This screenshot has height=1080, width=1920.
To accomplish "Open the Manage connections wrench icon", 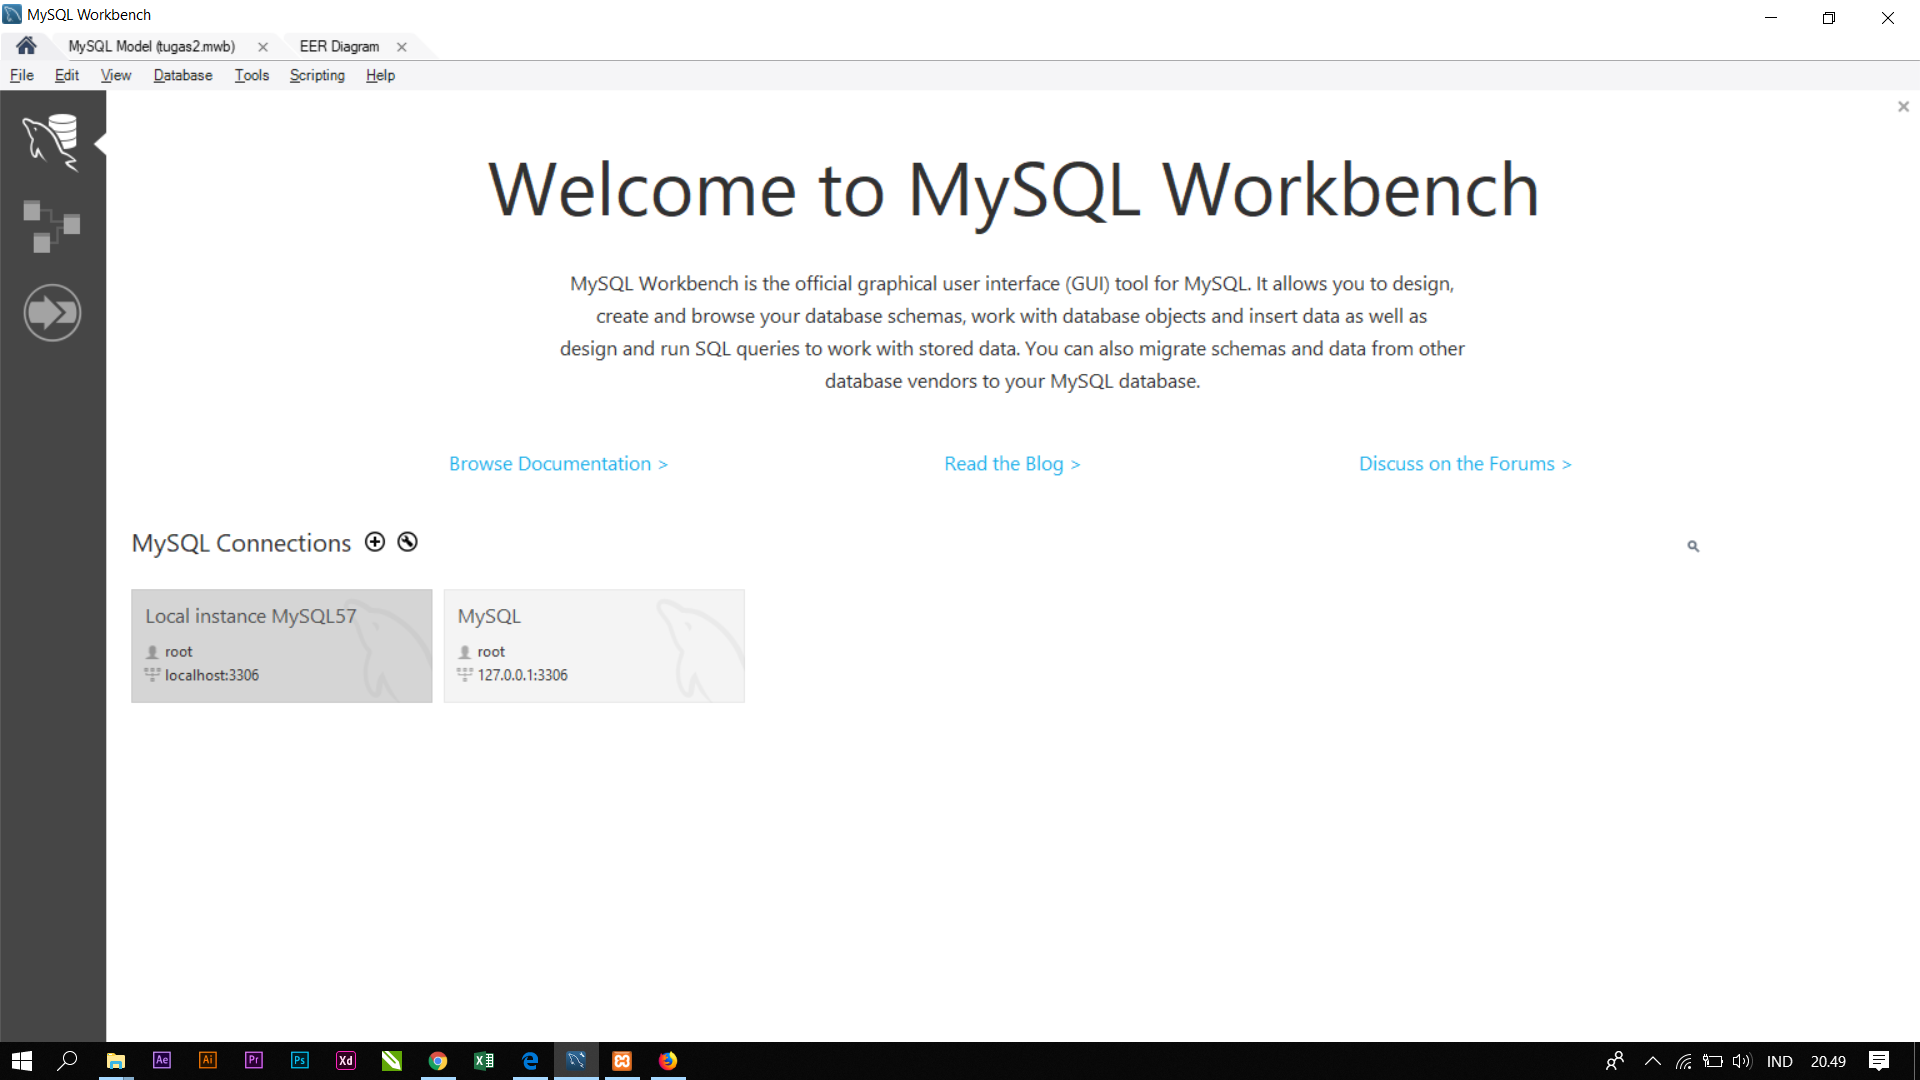I will [407, 542].
